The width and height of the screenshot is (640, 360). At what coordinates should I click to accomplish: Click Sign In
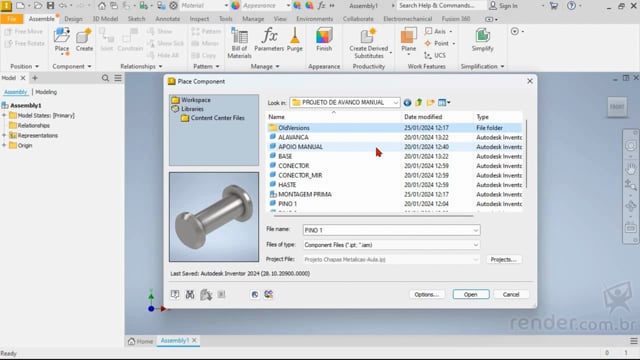[504, 6]
